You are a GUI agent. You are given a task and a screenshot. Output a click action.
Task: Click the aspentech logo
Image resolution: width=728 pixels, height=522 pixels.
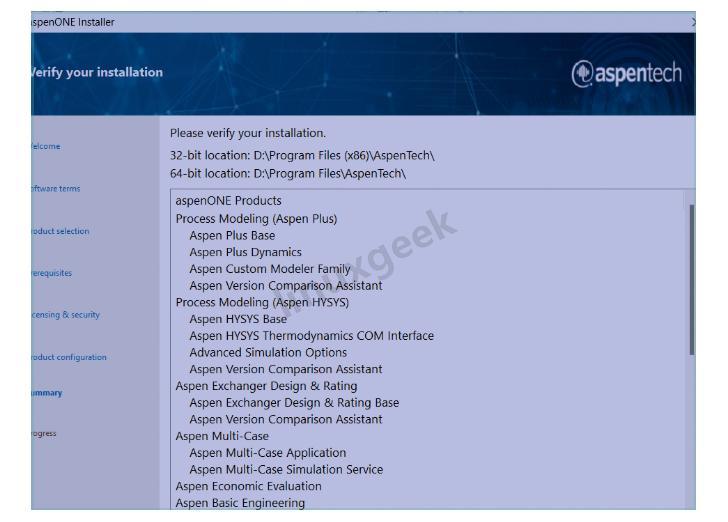click(626, 73)
